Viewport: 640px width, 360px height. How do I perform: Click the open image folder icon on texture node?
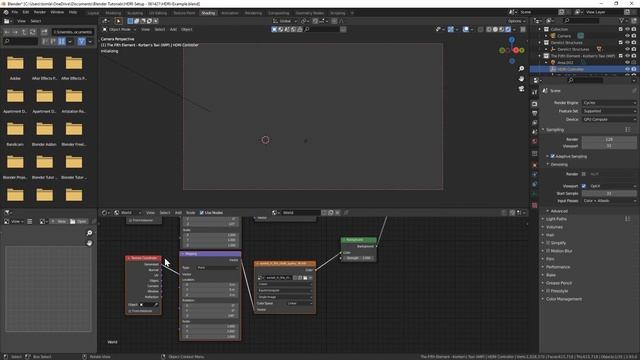[x=305, y=278]
